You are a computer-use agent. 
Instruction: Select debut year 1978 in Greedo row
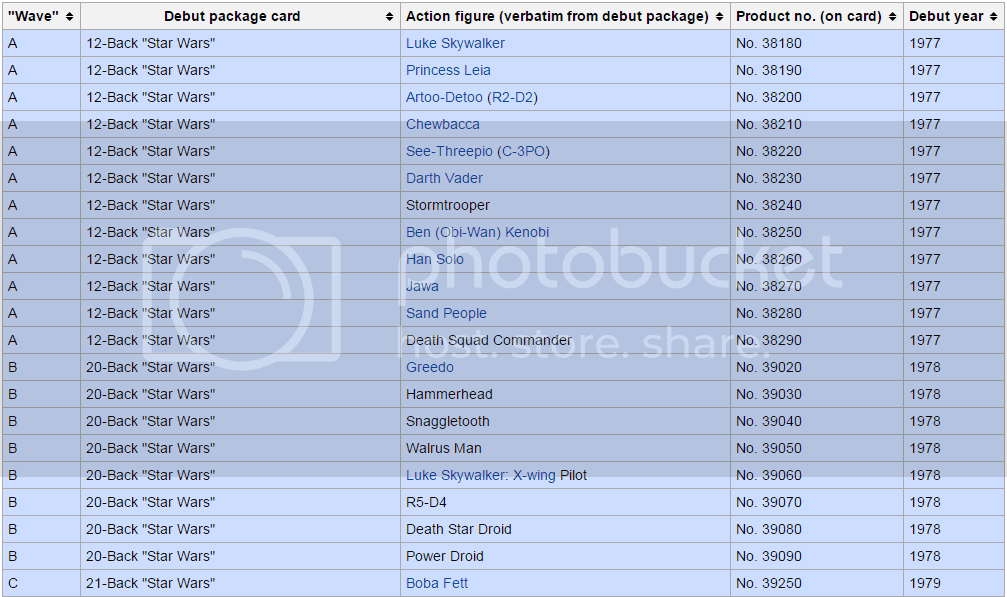(x=925, y=367)
